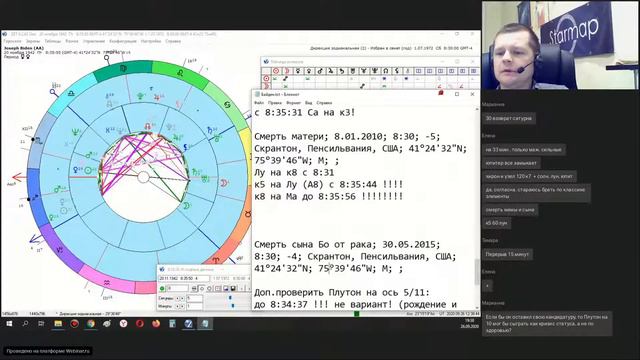This screenshot has width=640, height=360.
Task: Click chat message "Перерыв 15 минут"
Action: pyautogui.click(x=507, y=254)
